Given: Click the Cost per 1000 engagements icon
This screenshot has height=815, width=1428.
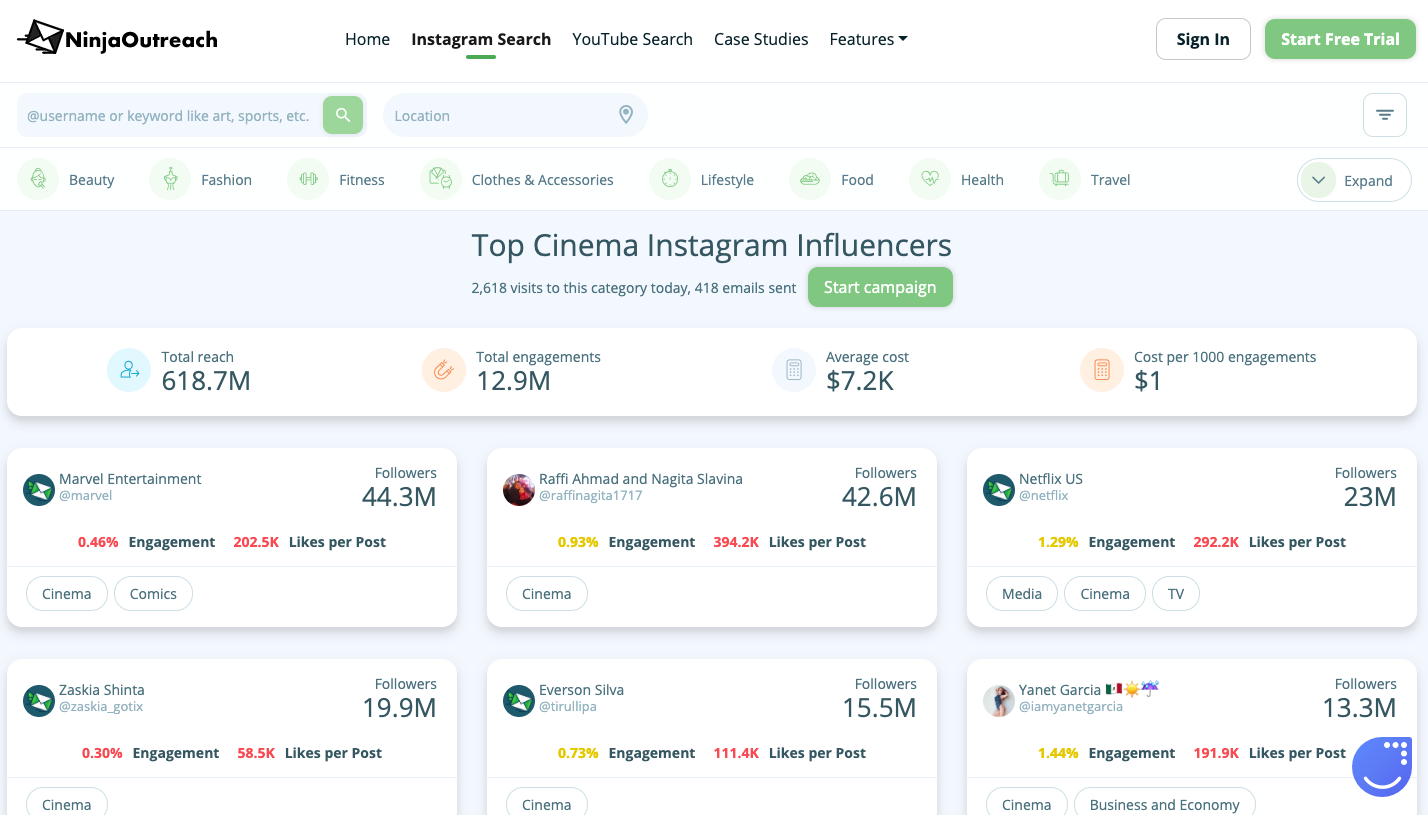Looking at the screenshot, I should 1102,370.
